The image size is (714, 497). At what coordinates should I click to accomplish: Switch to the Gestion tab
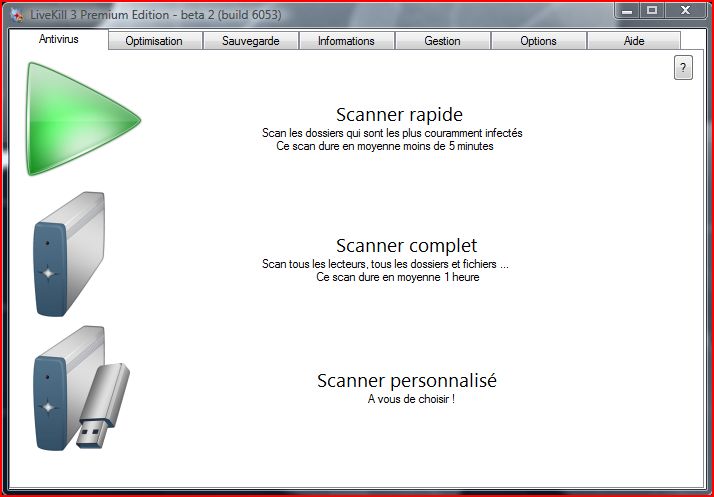(442, 41)
